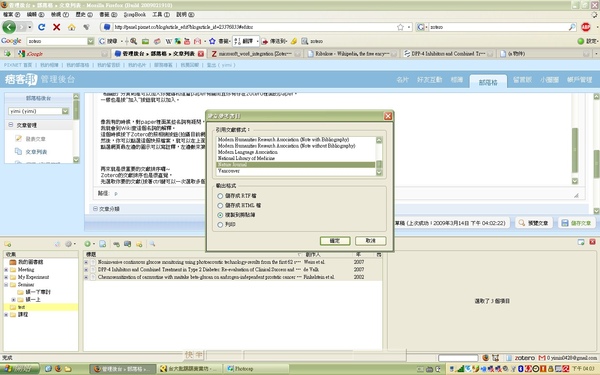Click the cancel button in citation dialog
This screenshot has height=375, width=600.
(x=370, y=241)
